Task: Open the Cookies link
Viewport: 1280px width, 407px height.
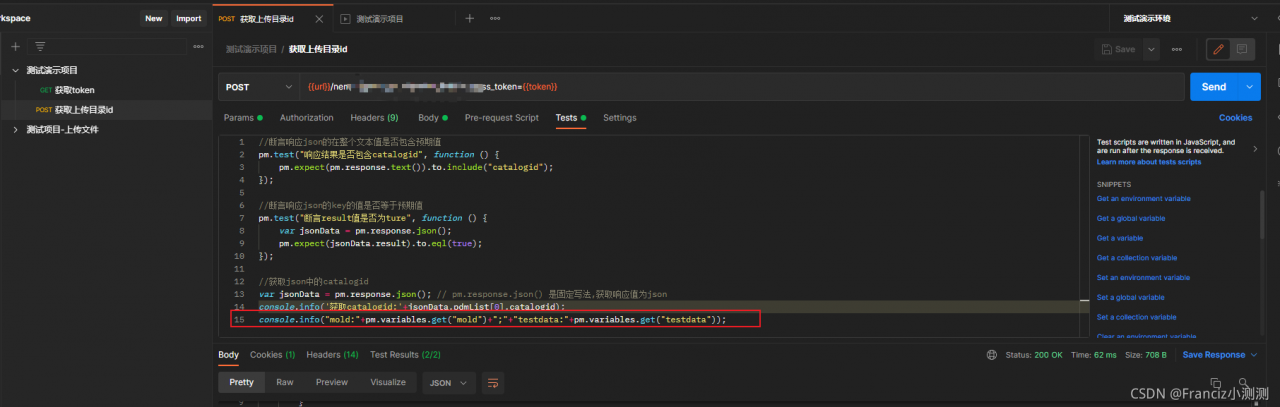Action: (x=1235, y=118)
